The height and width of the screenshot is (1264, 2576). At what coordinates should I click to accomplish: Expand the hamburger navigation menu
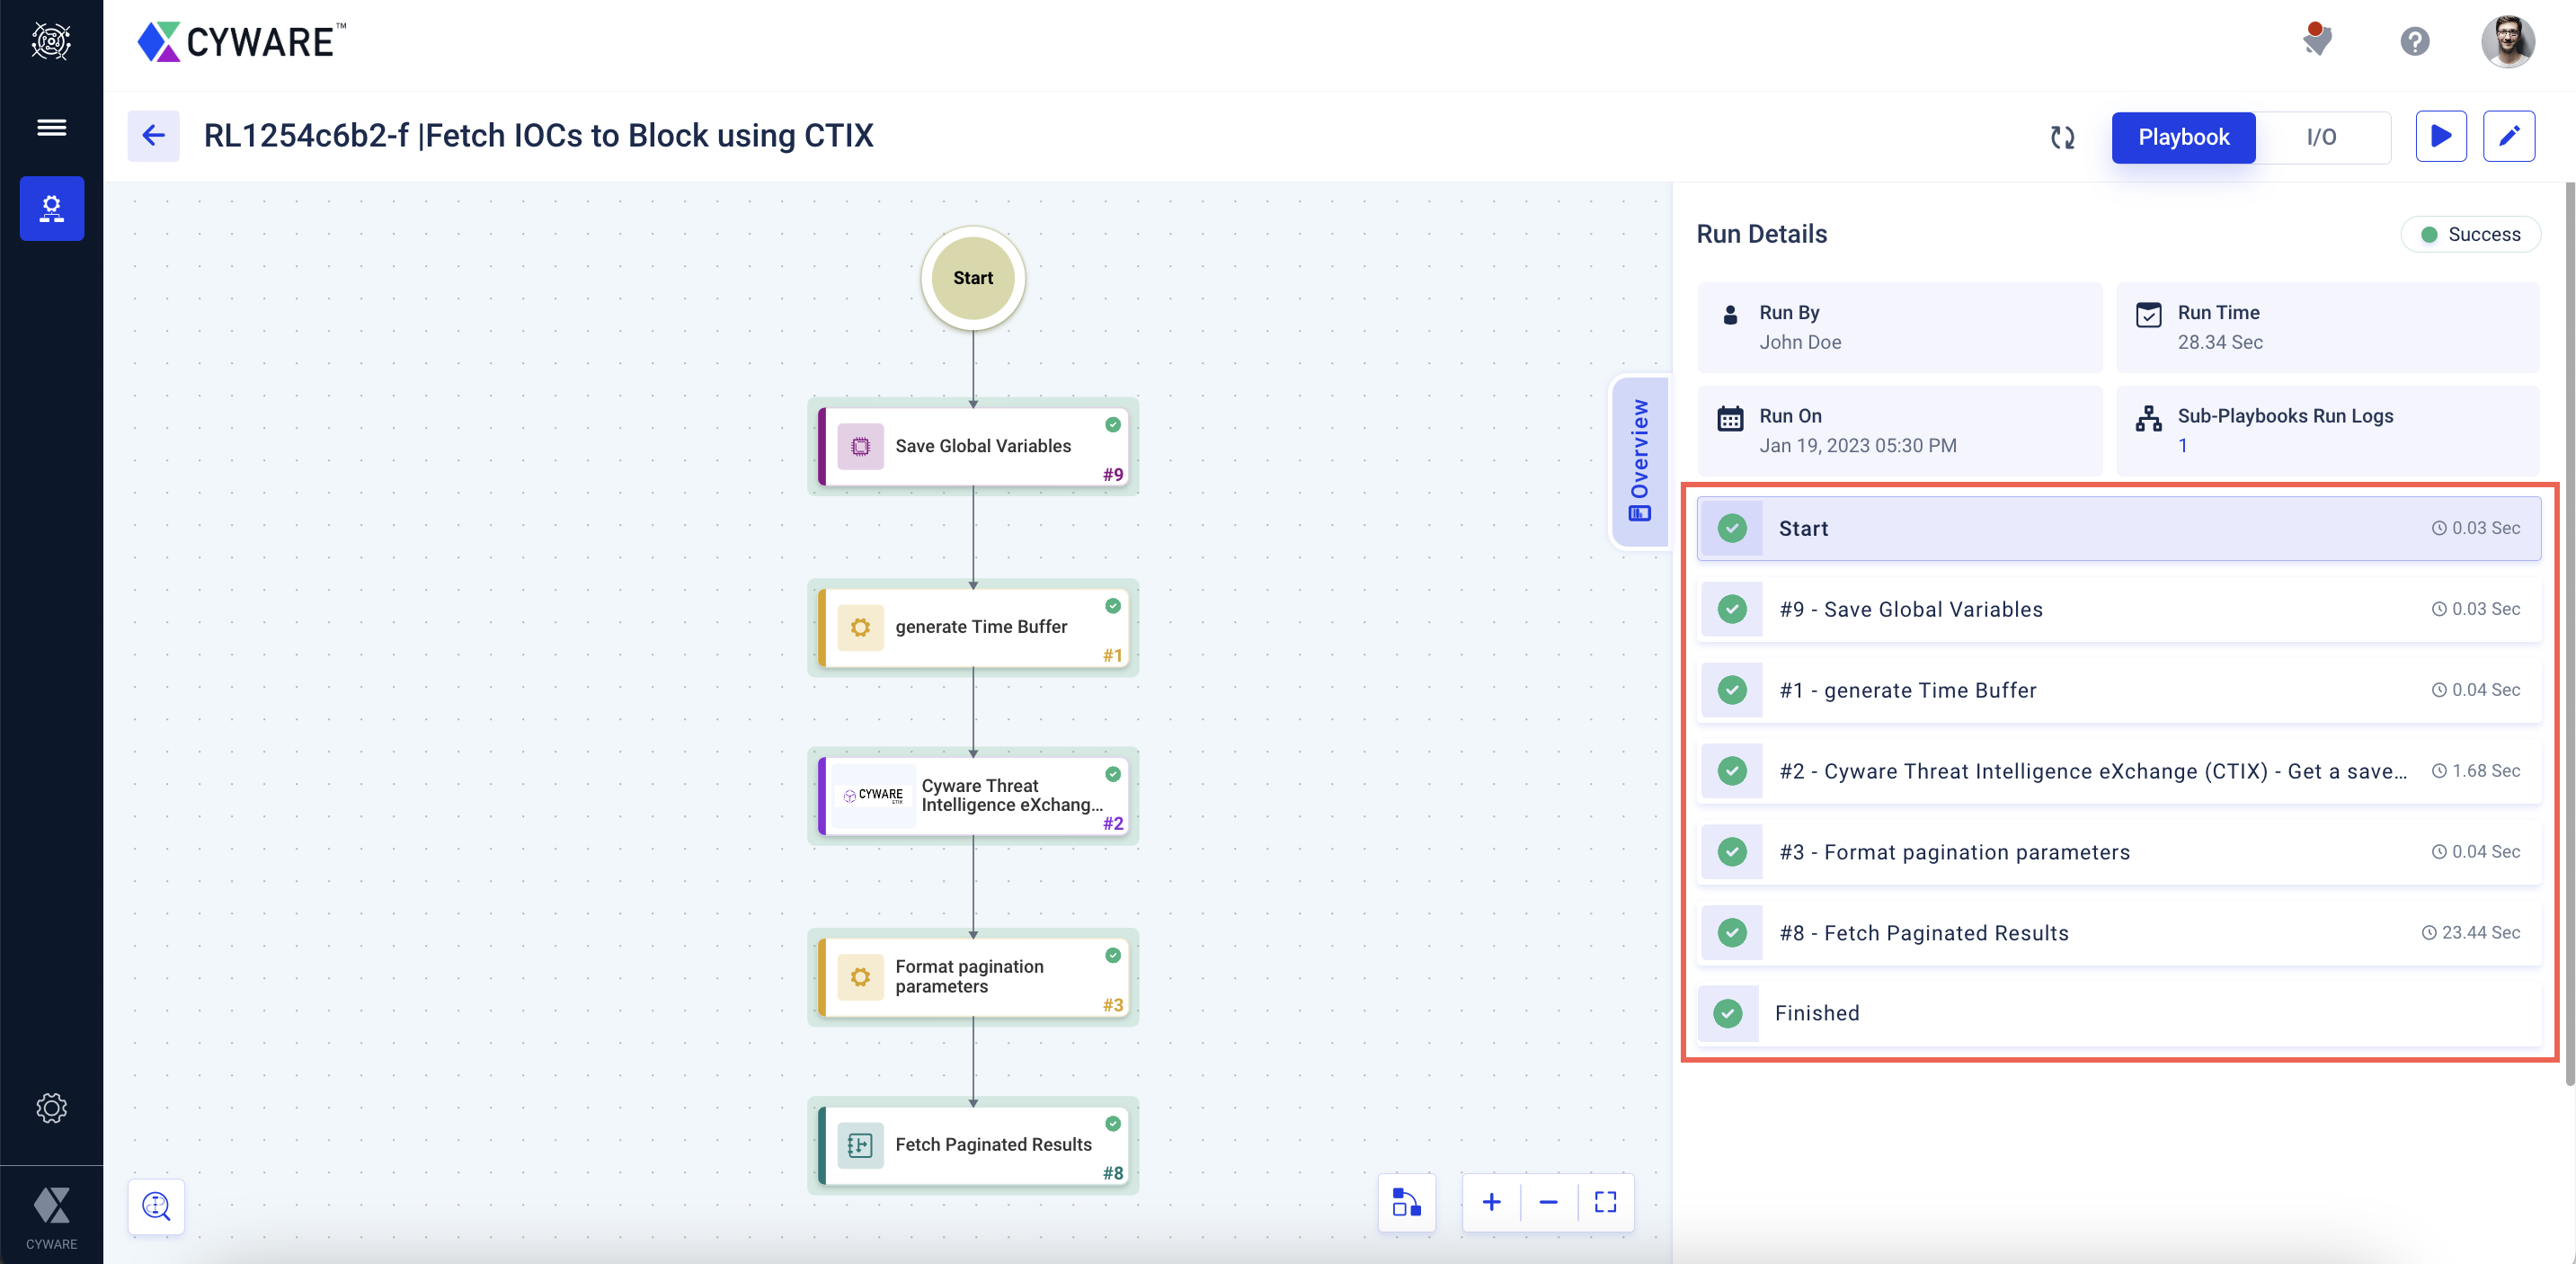(x=51, y=127)
